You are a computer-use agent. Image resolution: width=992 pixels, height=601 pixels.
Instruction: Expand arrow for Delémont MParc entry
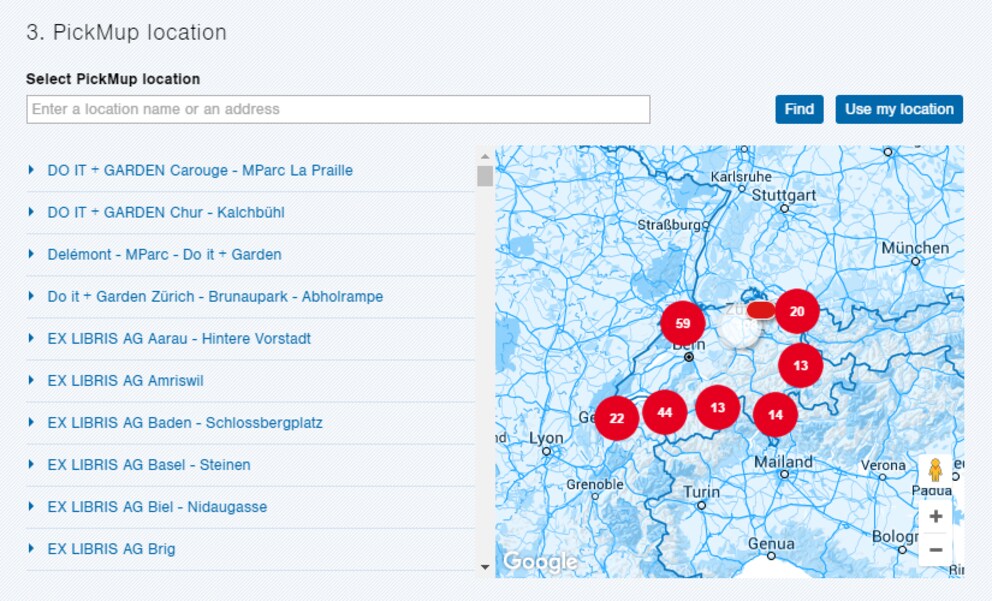(31, 254)
